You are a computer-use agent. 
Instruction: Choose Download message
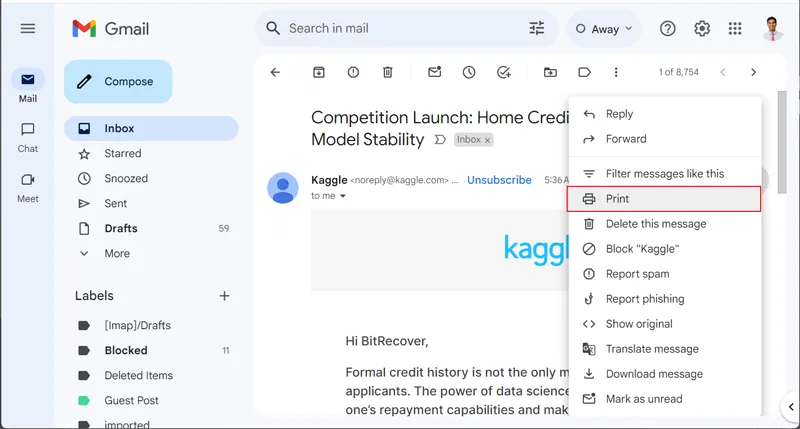665,374
